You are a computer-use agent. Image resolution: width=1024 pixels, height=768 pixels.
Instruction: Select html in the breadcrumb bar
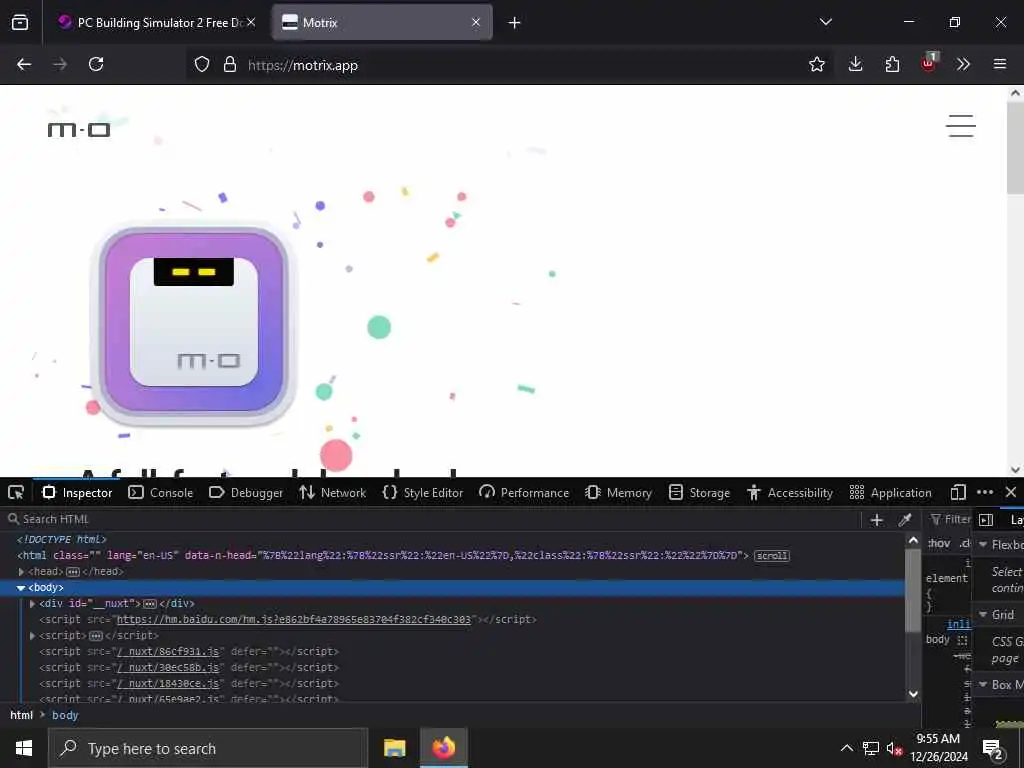point(22,715)
